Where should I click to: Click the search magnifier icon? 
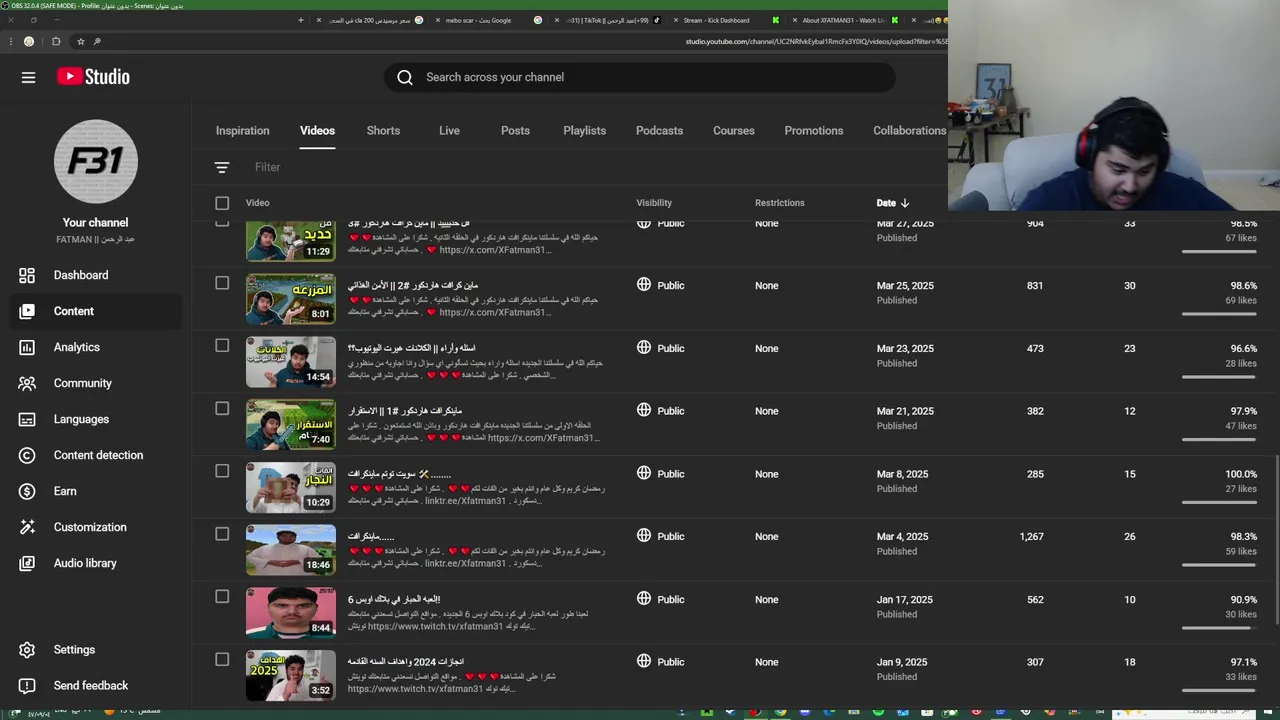(x=405, y=77)
